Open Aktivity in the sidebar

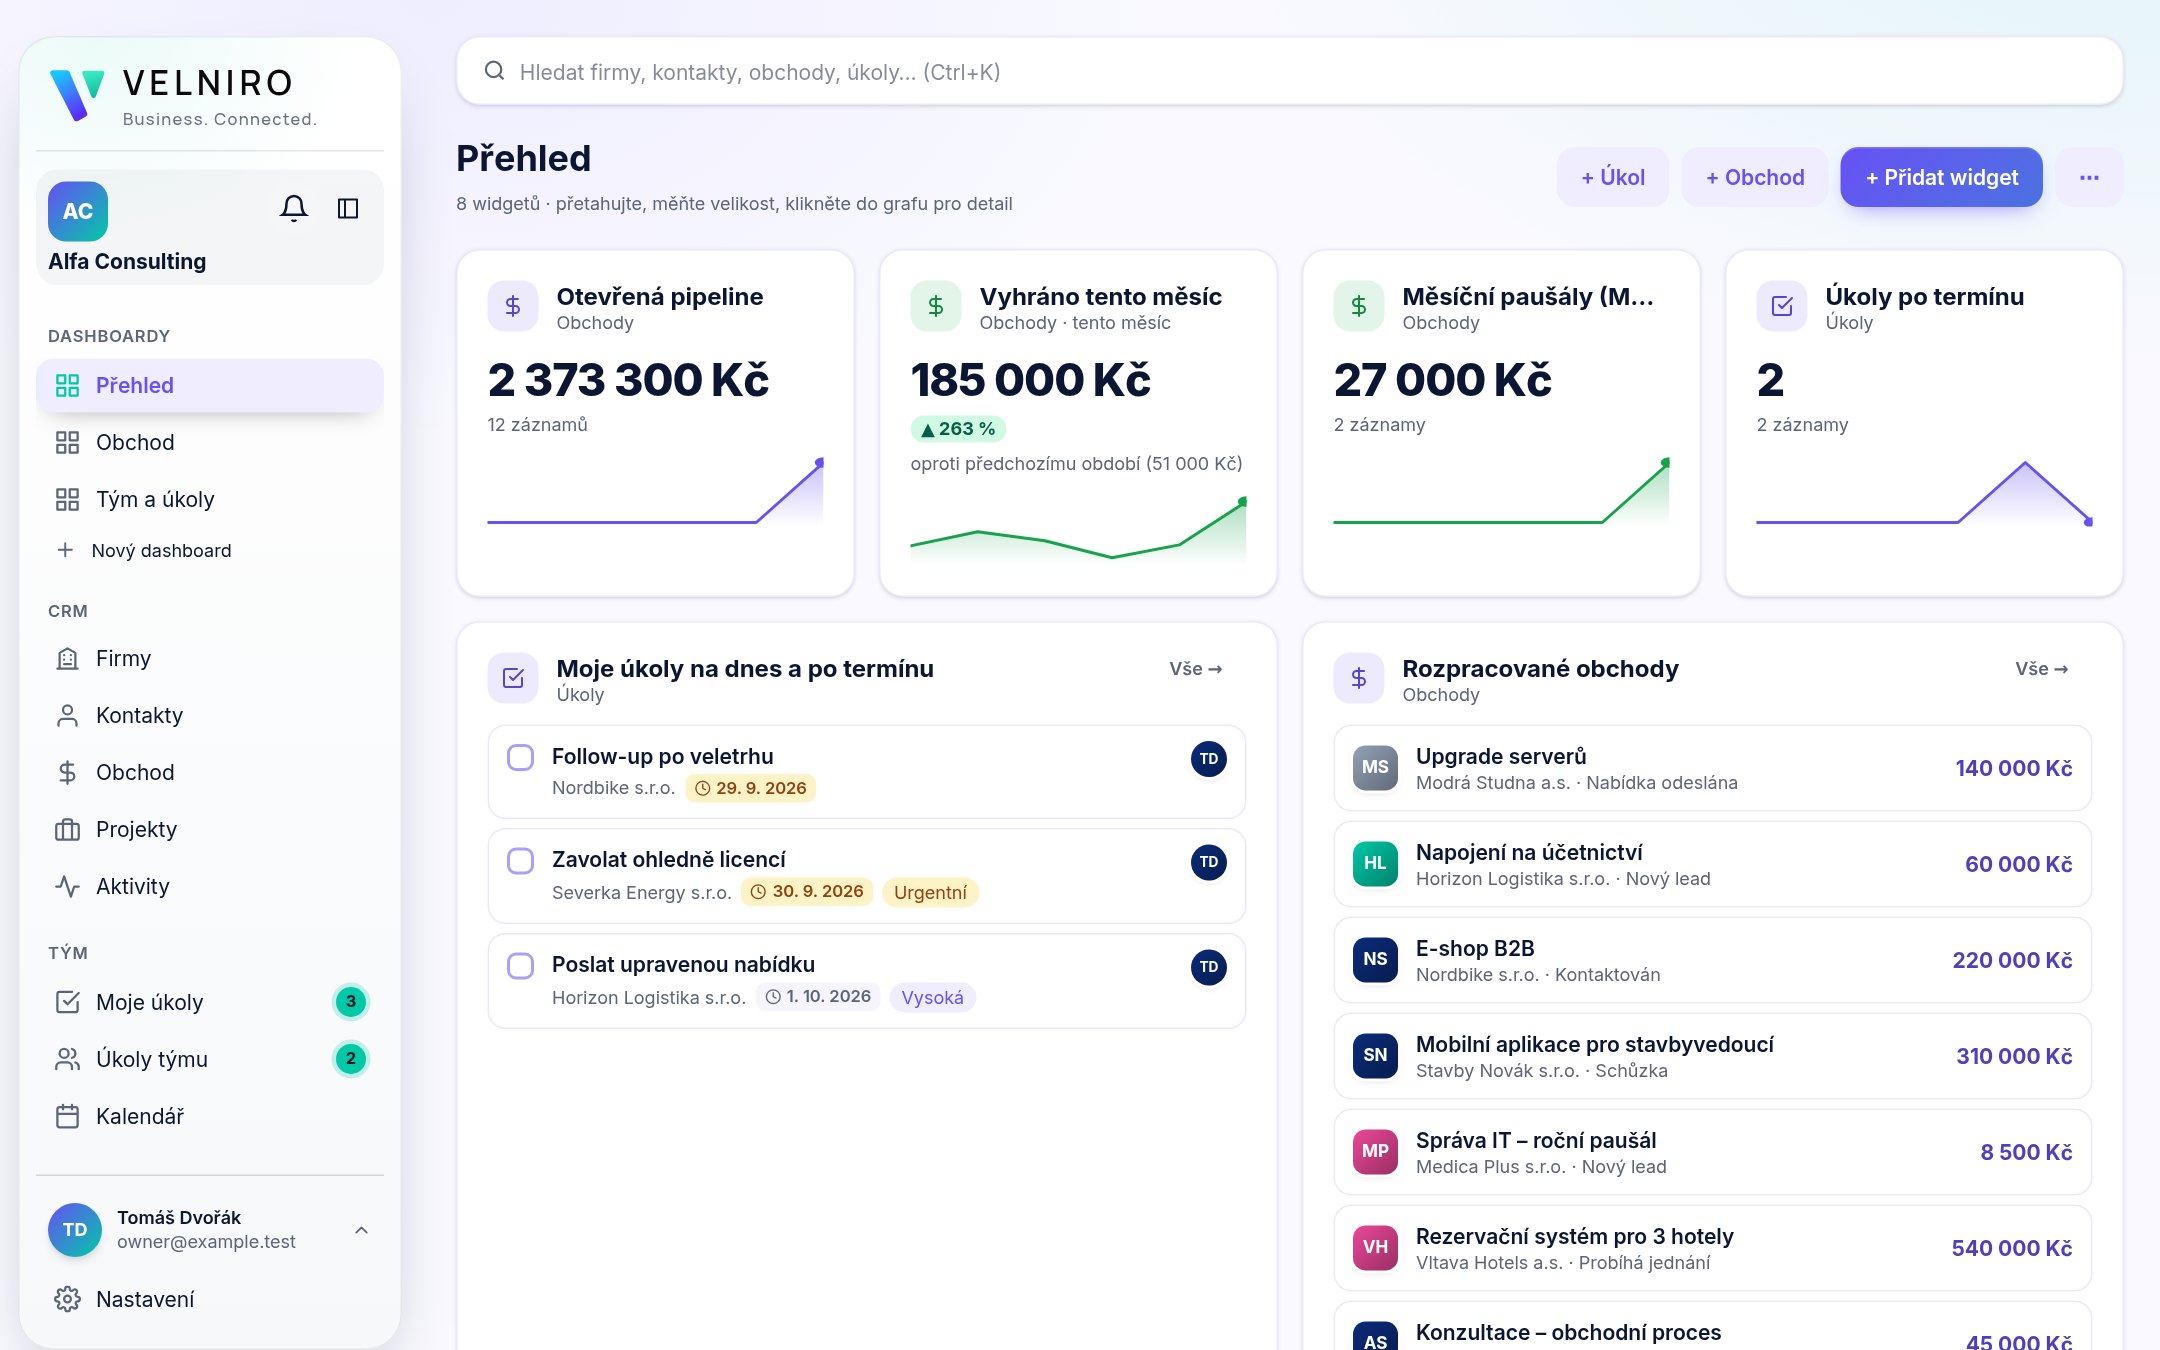point(210,886)
